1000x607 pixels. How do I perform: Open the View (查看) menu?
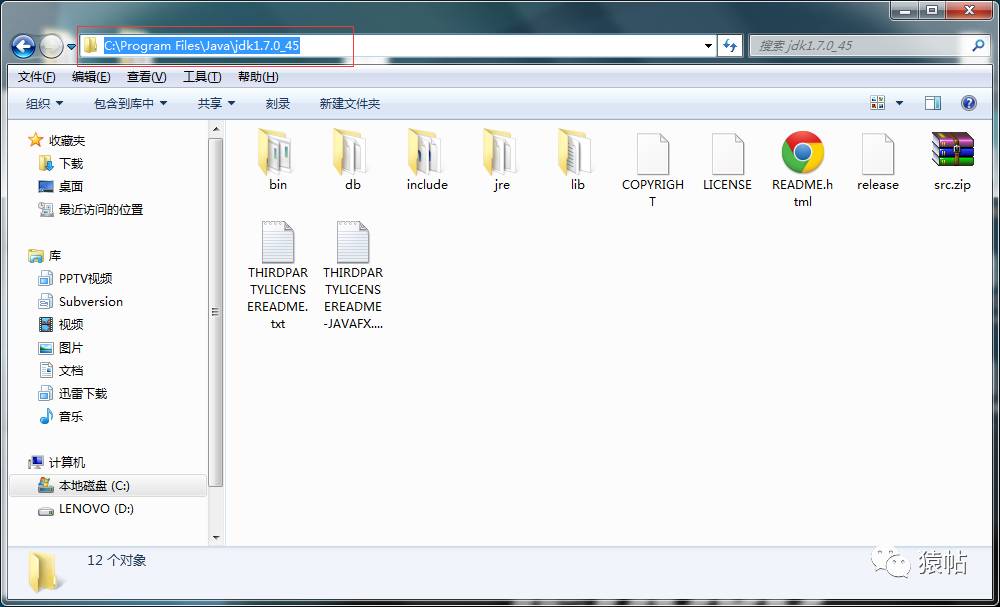point(147,77)
